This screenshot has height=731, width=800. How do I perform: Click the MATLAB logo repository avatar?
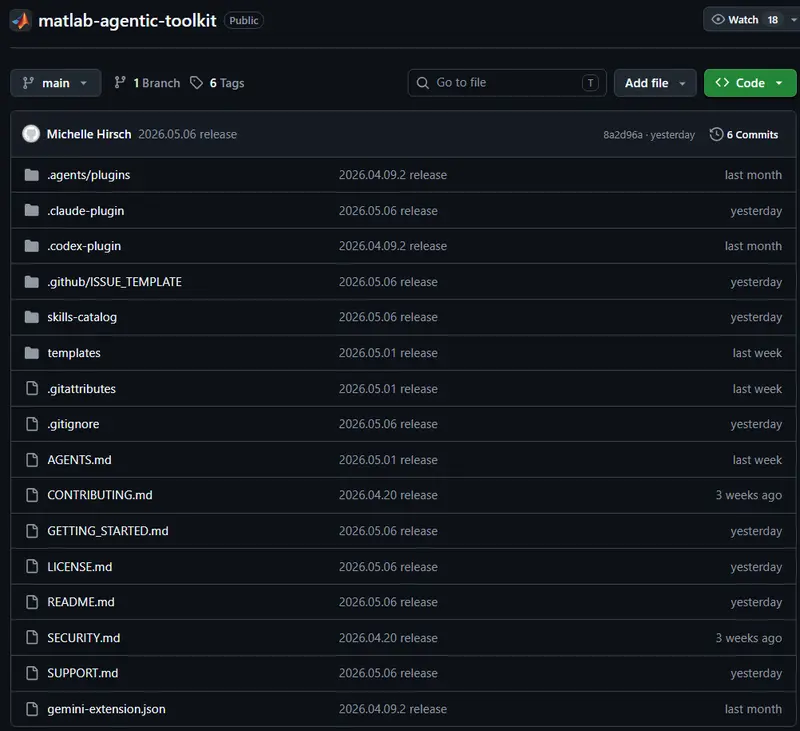(x=21, y=20)
